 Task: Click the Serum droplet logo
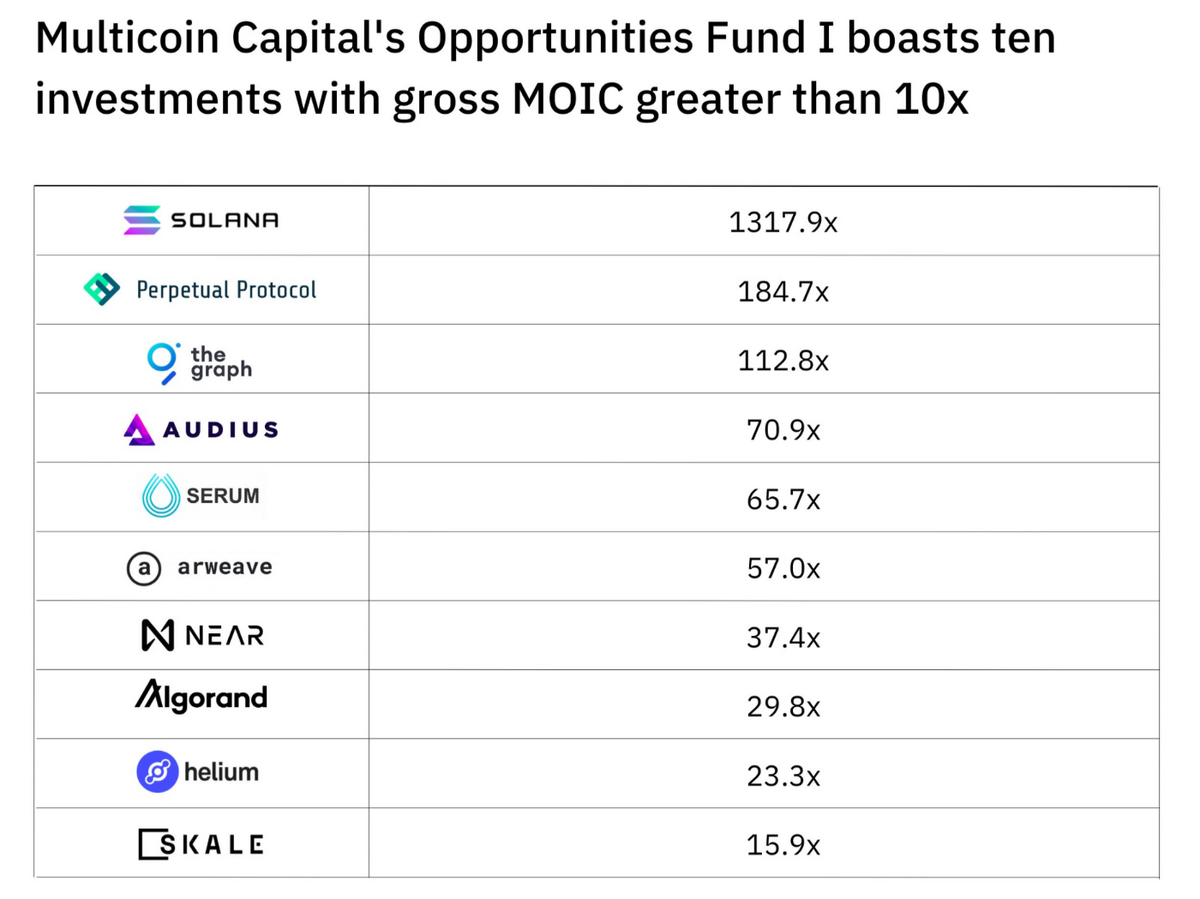coord(160,496)
